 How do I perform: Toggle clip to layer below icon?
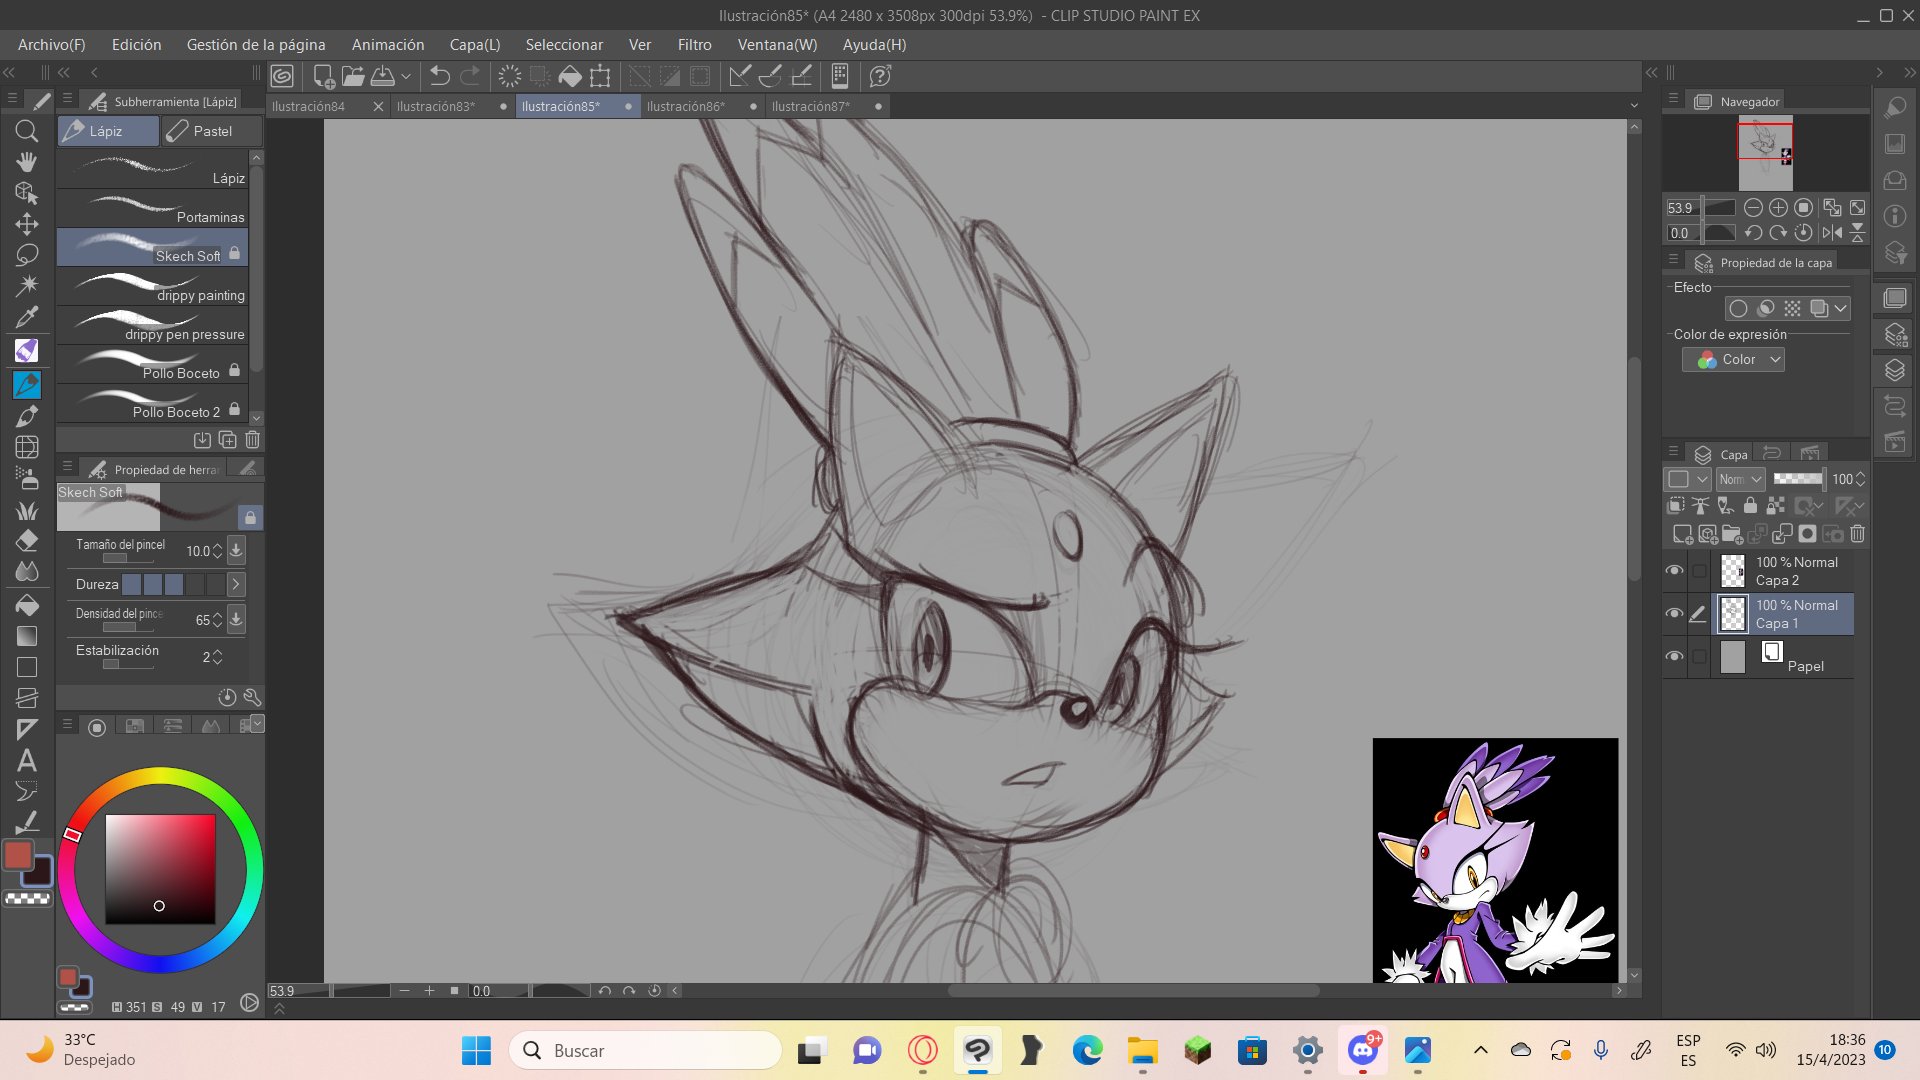[x=1676, y=506]
